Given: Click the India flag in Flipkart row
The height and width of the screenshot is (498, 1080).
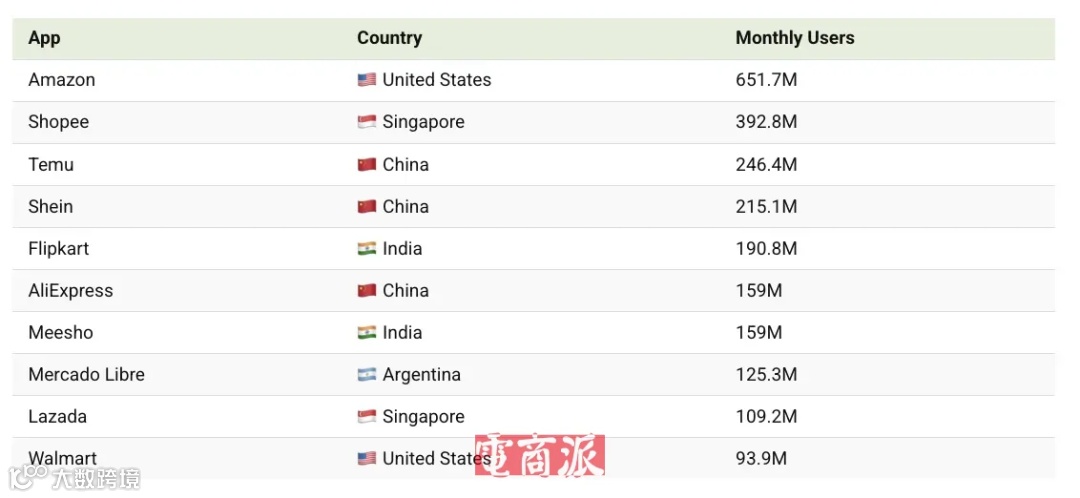Looking at the screenshot, I should click(366, 249).
